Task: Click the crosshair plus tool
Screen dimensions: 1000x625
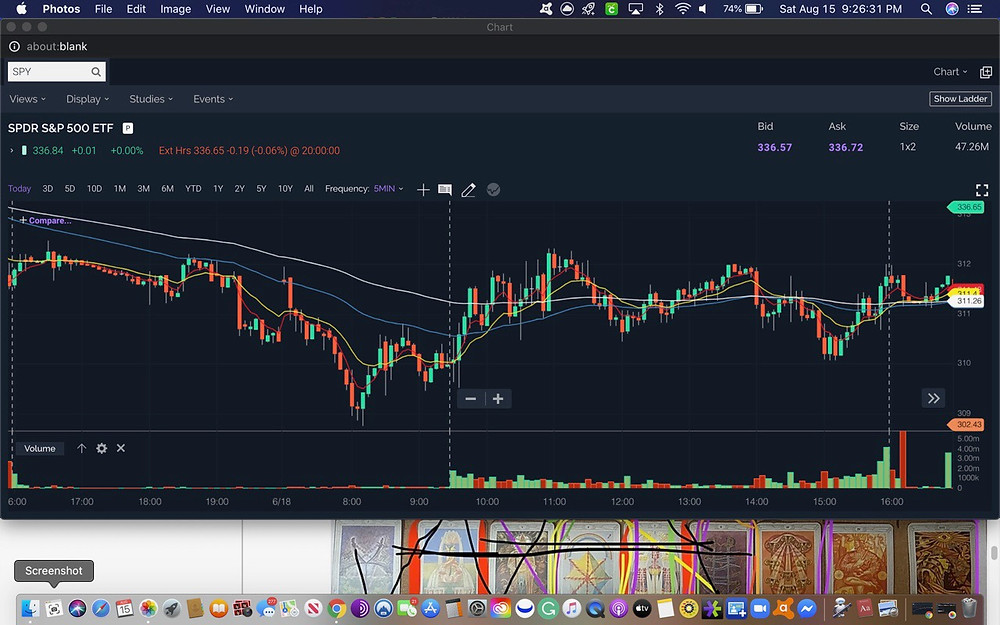Action: pyautogui.click(x=423, y=189)
